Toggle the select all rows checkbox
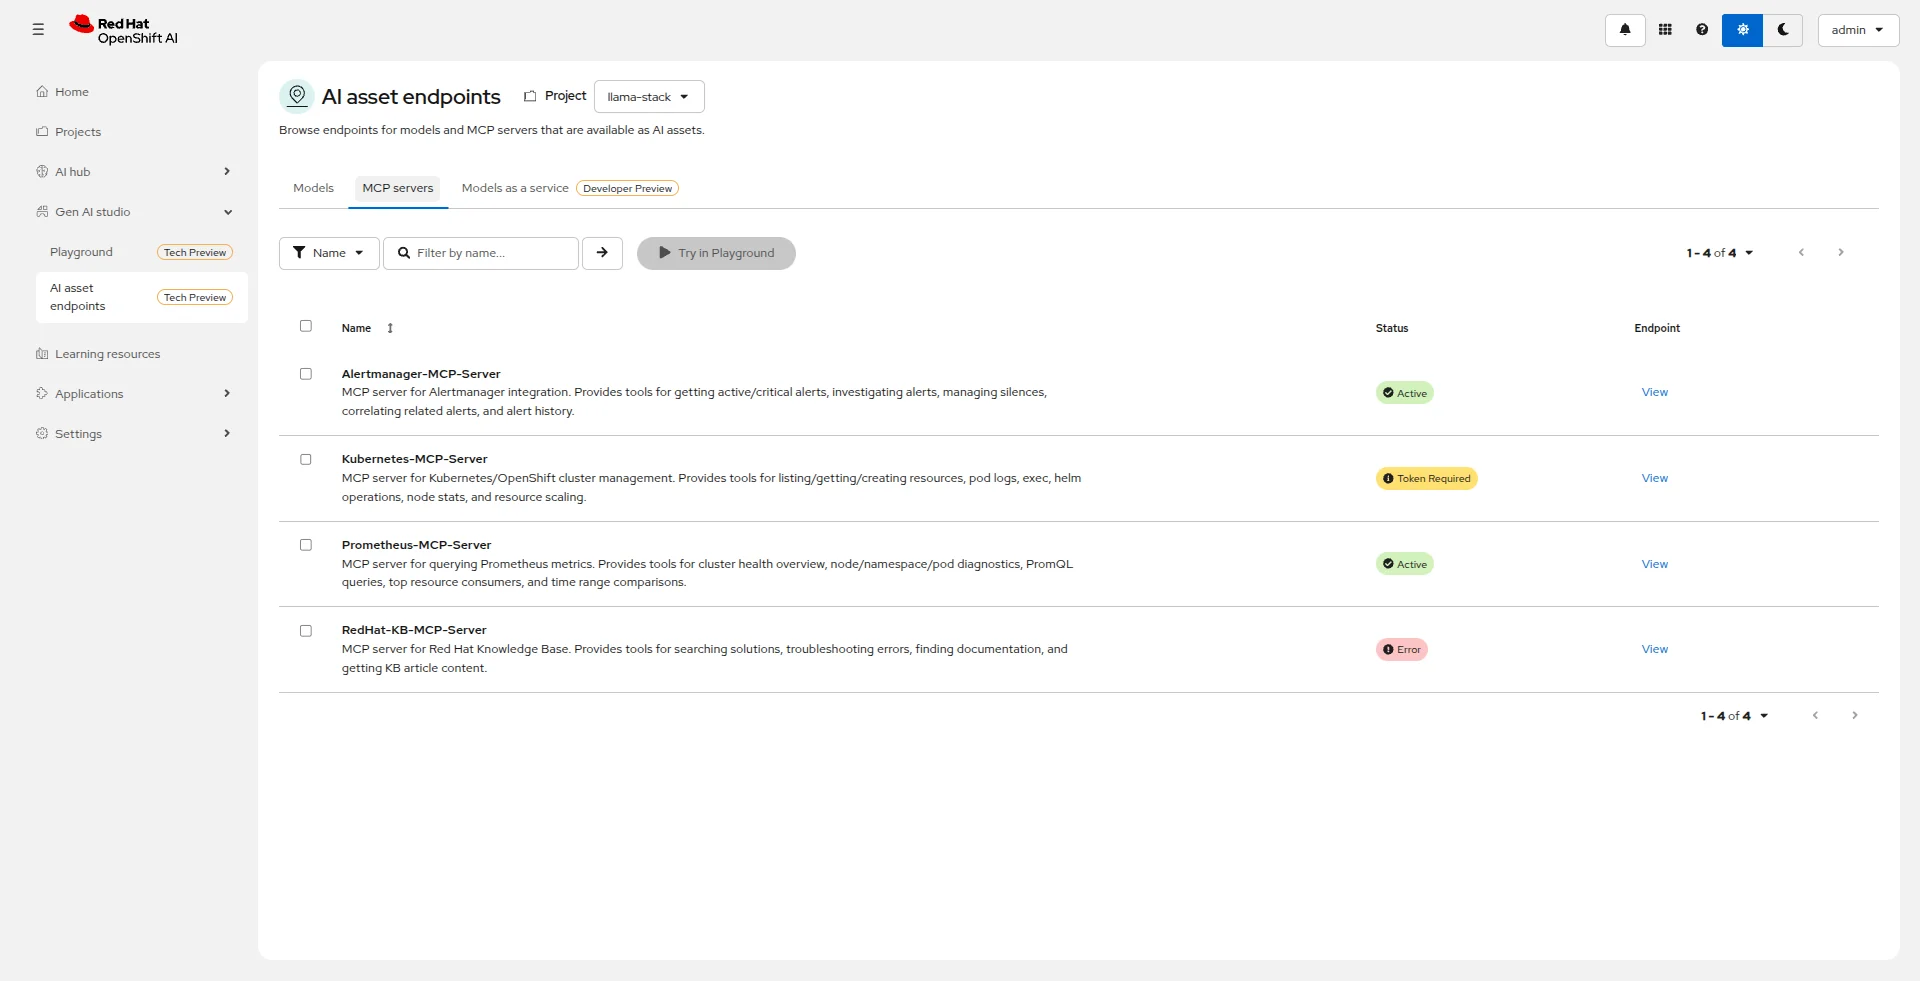The image size is (1920, 981). click(306, 326)
